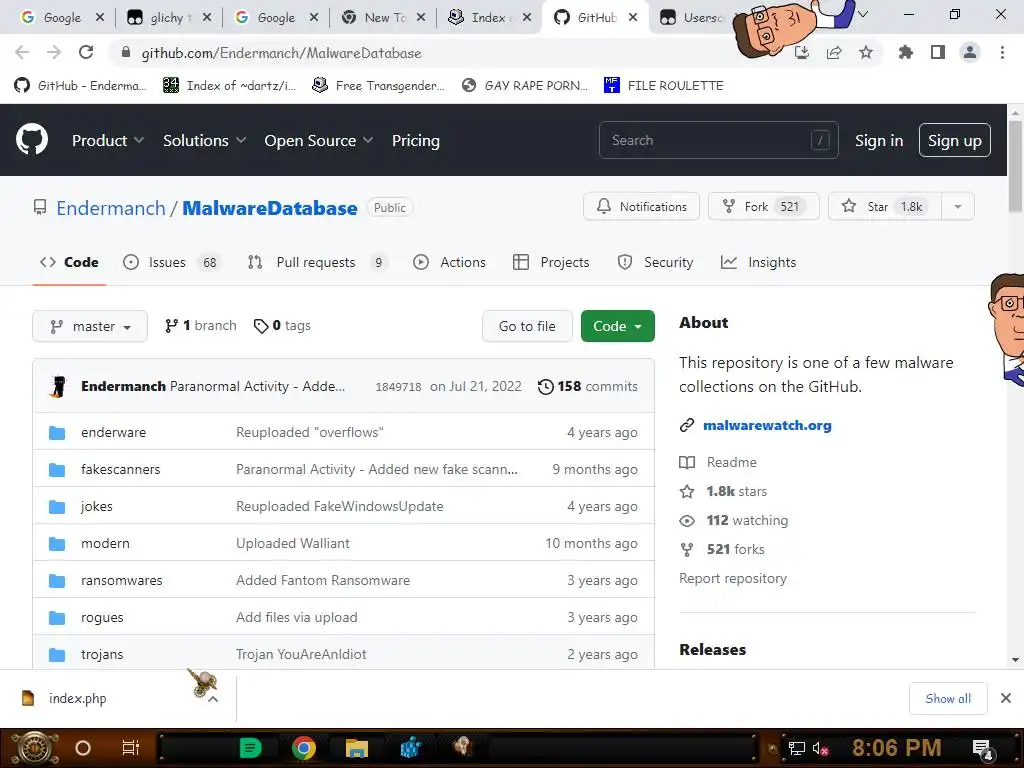The image size is (1024, 768).
Task: Expand the Star lists dropdown arrow
Action: (x=958, y=206)
